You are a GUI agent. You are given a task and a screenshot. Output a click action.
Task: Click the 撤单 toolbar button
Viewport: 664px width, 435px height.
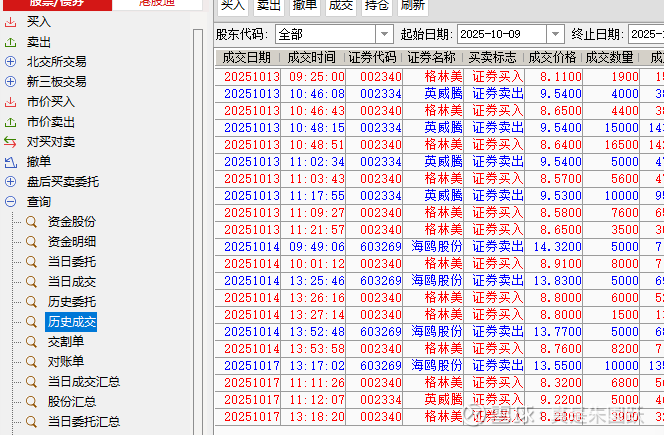[x=305, y=6]
